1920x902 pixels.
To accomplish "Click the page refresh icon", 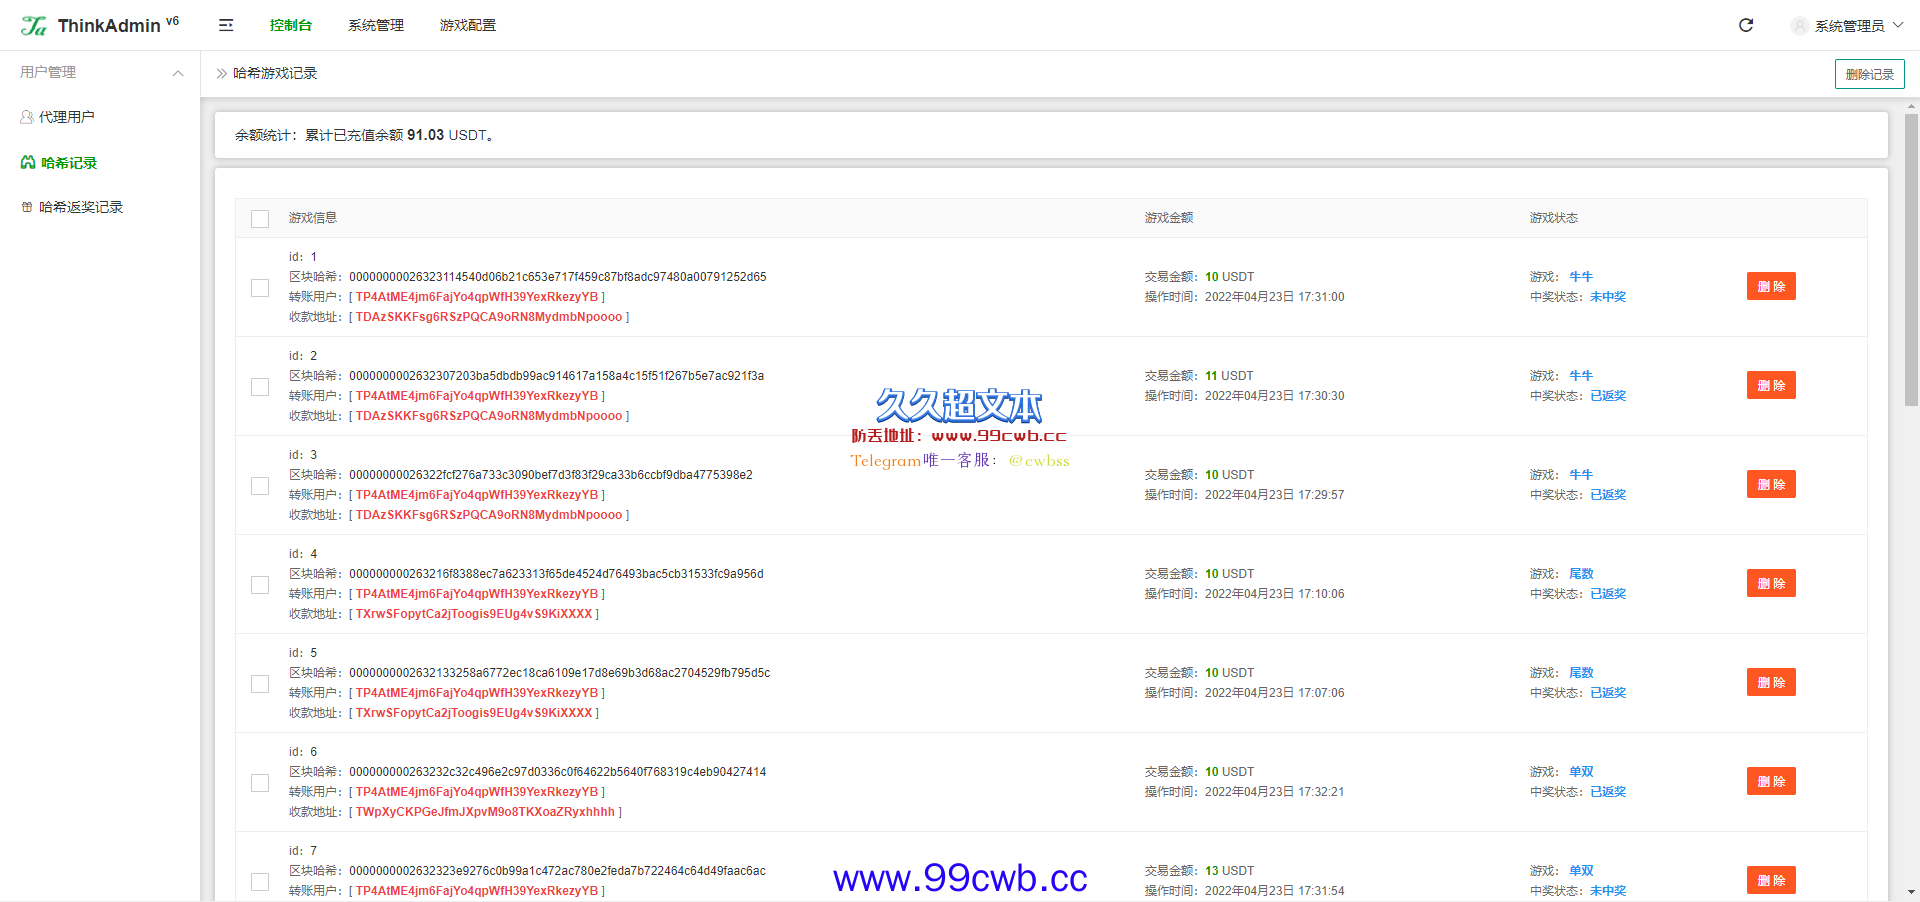I will pos(1746,25).
